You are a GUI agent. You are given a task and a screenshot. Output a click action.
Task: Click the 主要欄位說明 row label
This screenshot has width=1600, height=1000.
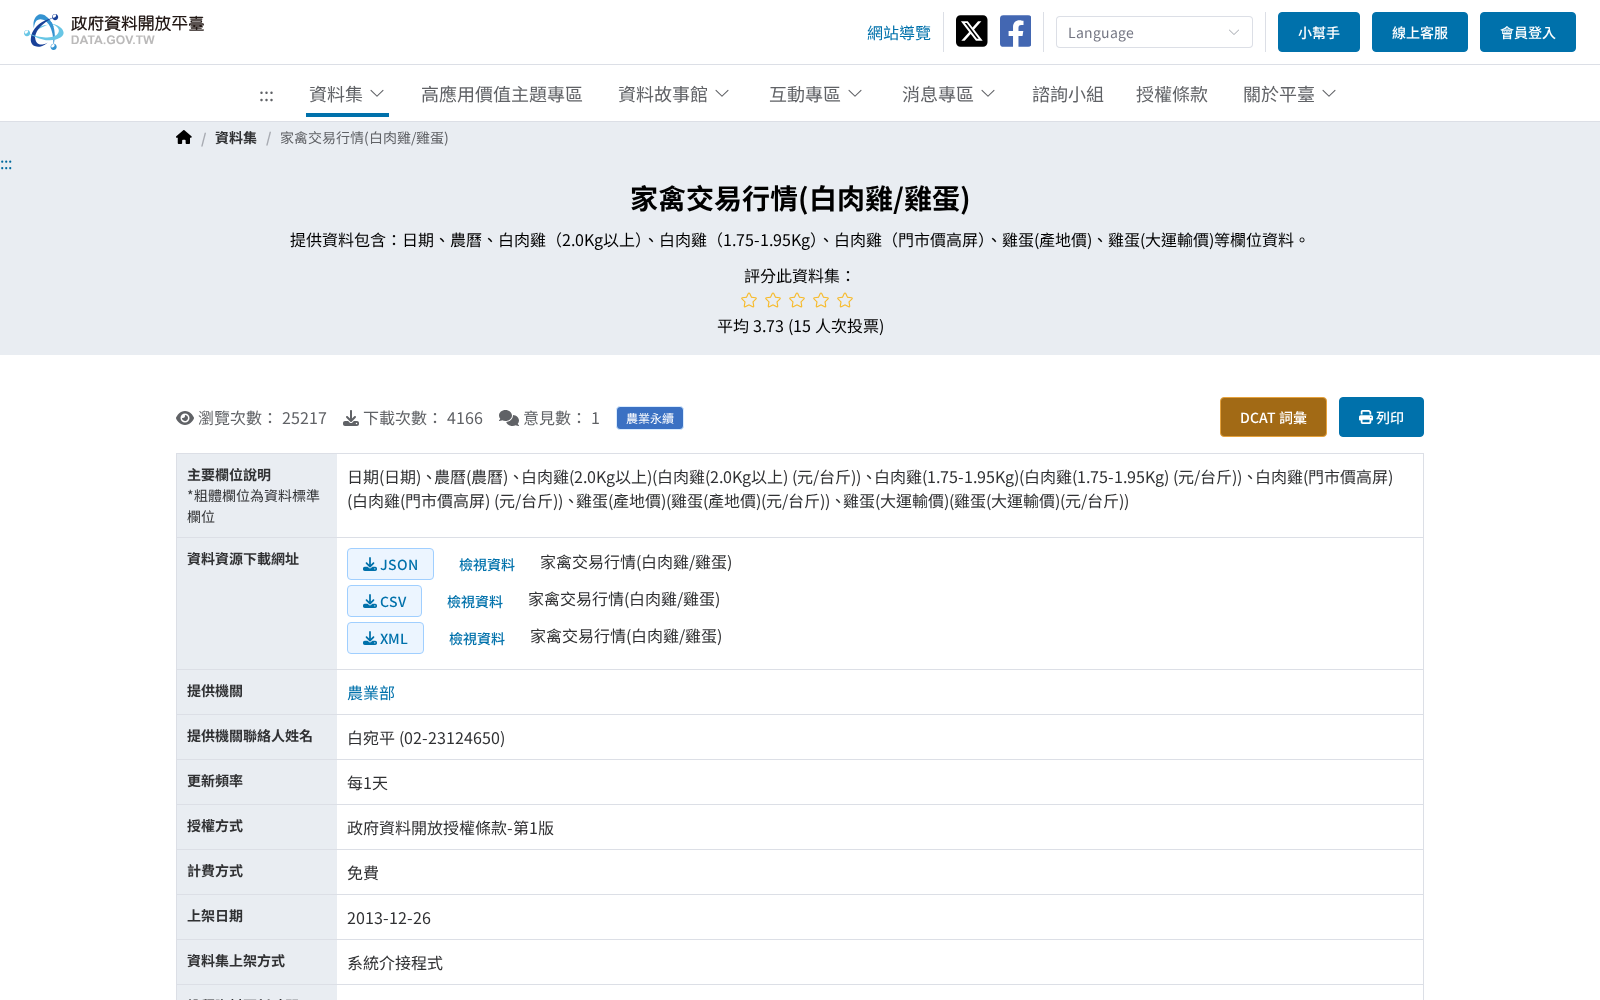(x=229, y=475)
